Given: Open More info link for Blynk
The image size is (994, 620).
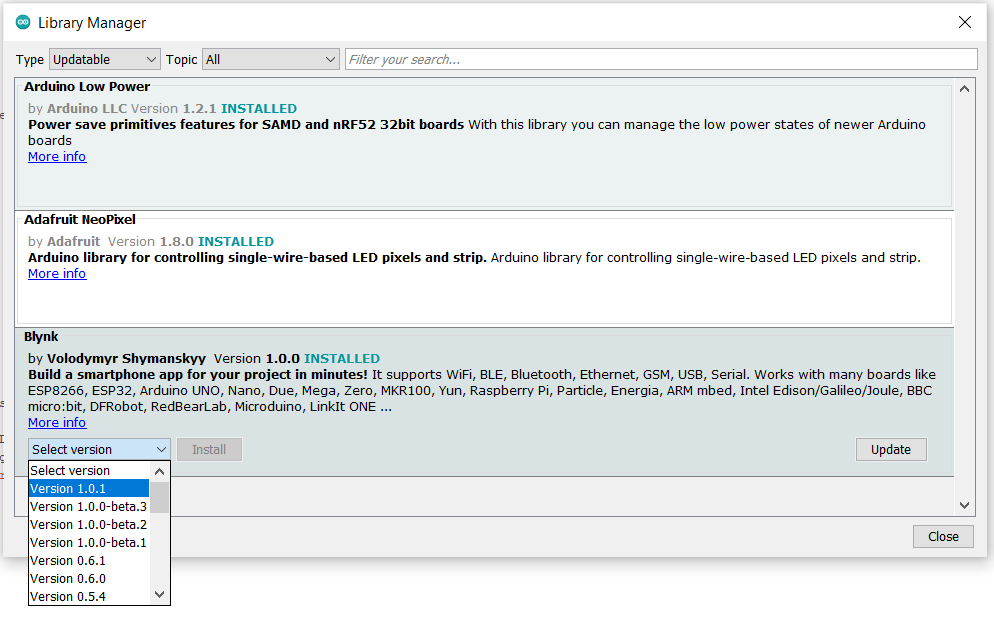Looking at the screenshot, I should pos(57,423).
